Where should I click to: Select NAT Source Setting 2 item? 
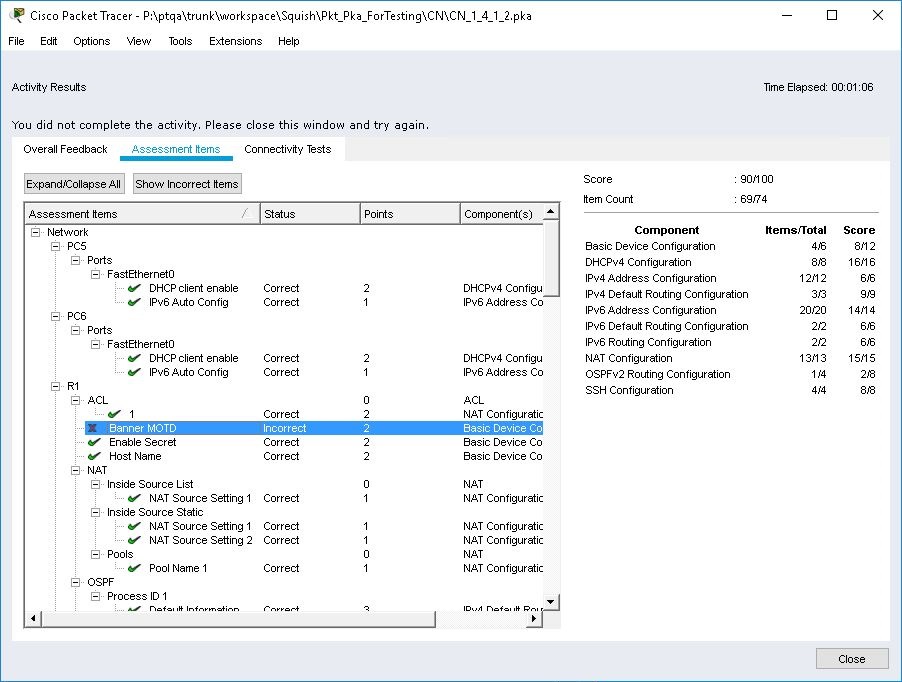click(201, 540)
